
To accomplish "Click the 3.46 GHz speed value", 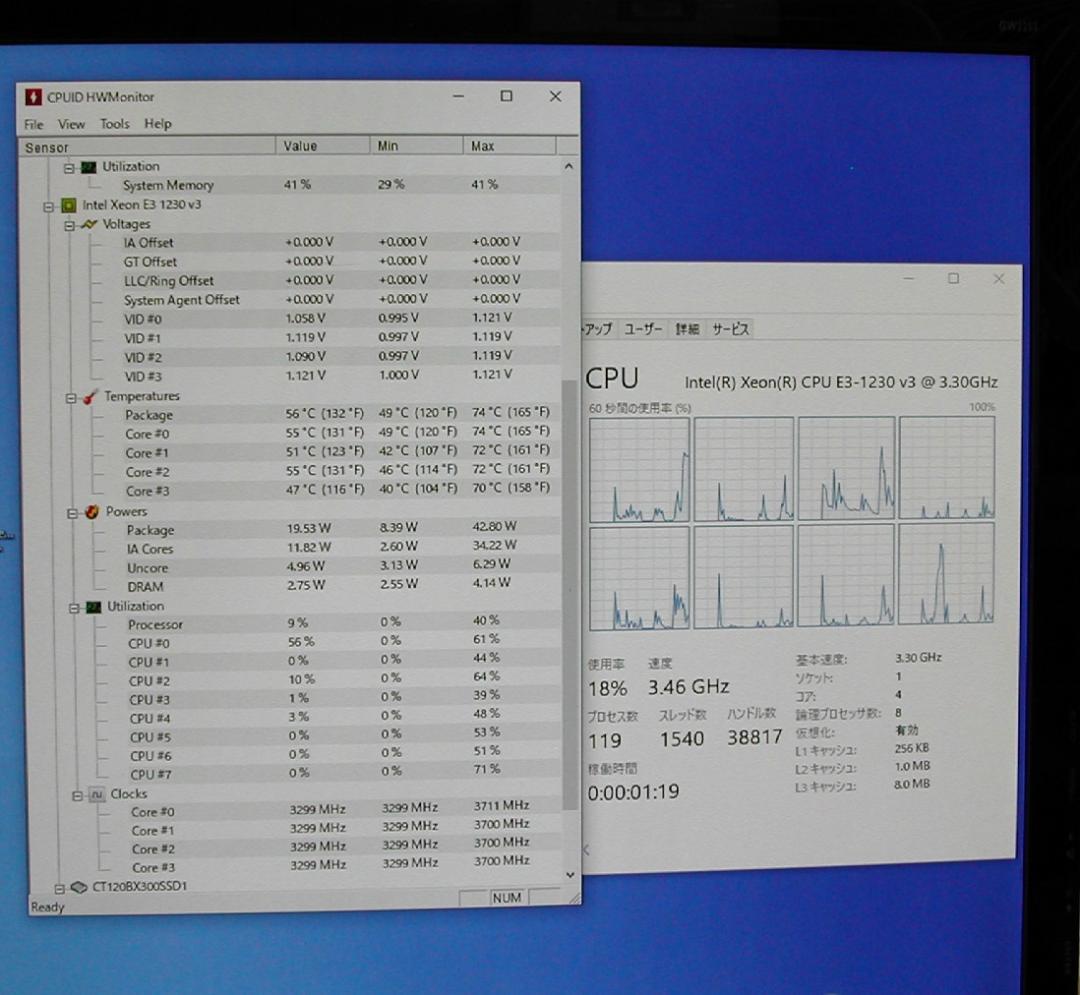I will [x=688, y=687].
